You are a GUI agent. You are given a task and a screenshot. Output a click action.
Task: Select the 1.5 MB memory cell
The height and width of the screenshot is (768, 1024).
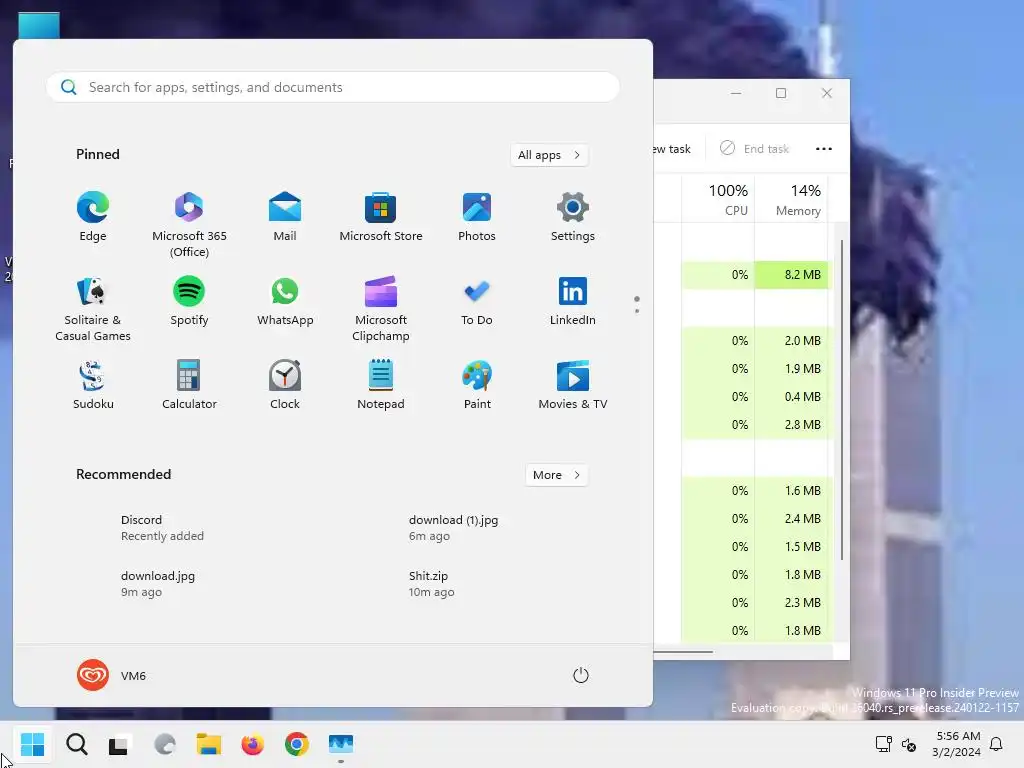792,547
